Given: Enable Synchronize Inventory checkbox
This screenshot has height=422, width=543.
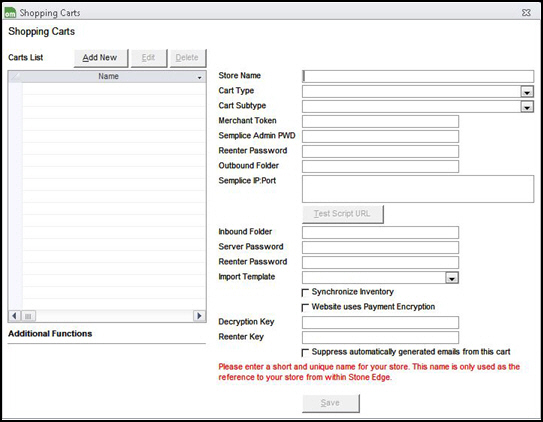Looking at the screenshot, I should coord(305,293).
